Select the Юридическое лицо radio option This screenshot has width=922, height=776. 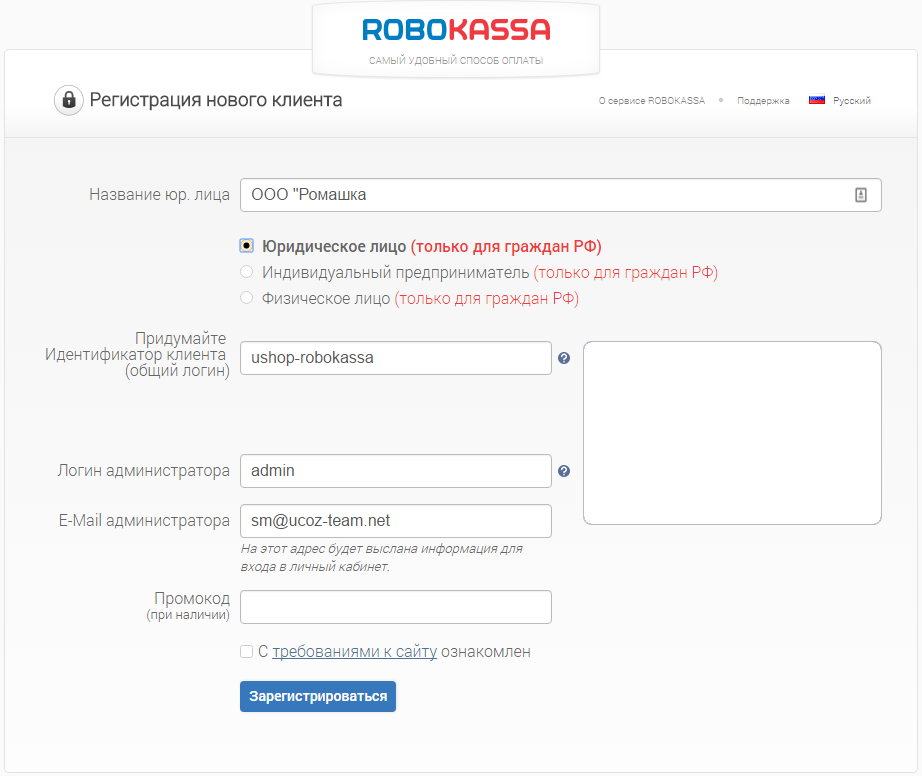coord(247,246)
